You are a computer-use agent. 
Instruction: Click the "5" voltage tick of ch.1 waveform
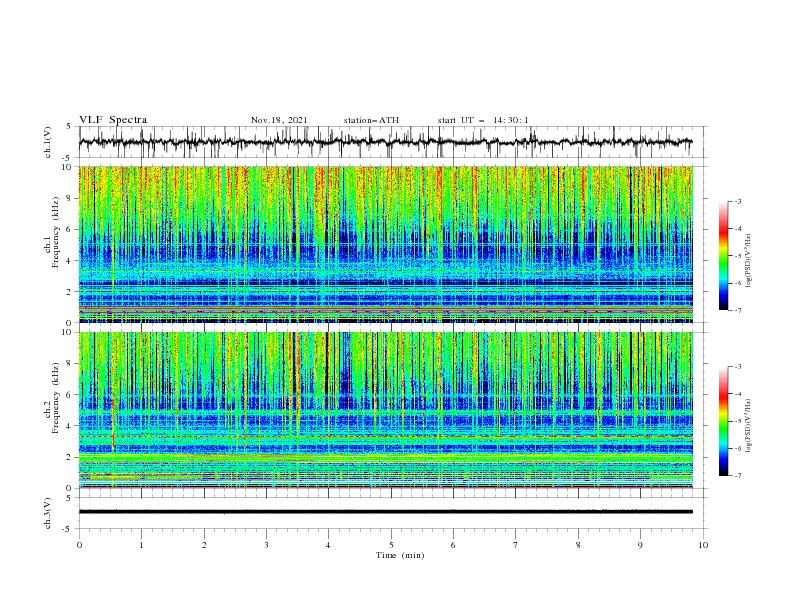coord(69,127)
